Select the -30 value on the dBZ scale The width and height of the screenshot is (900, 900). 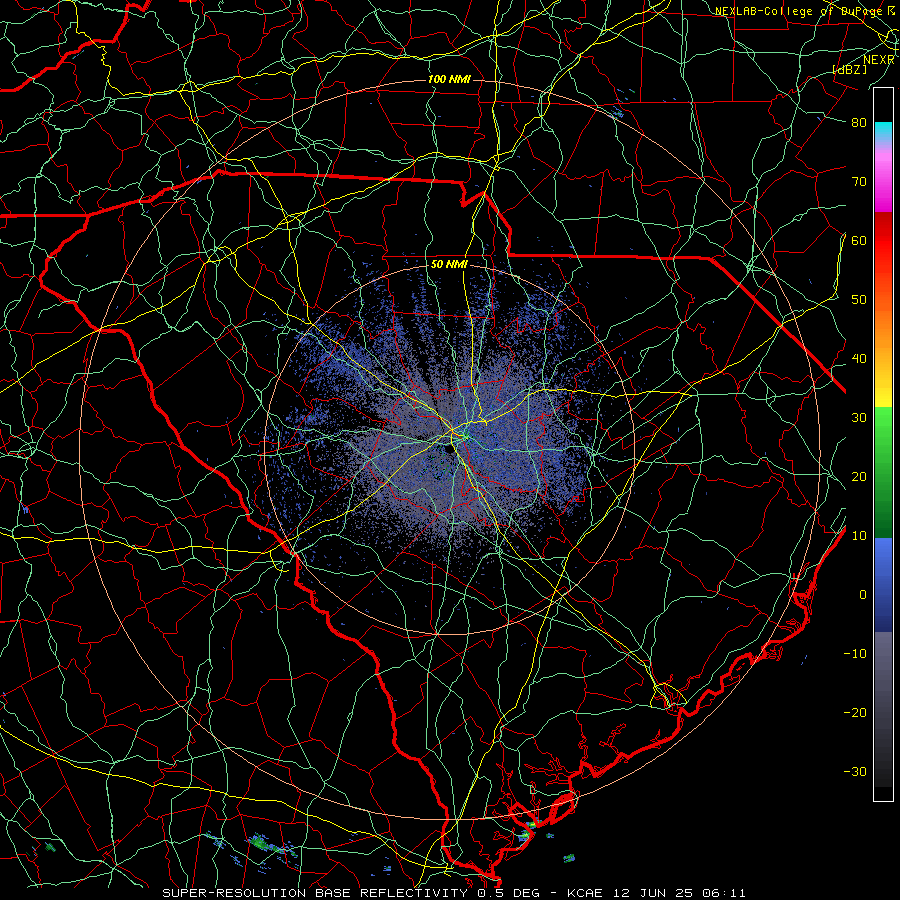coord(855,772)
